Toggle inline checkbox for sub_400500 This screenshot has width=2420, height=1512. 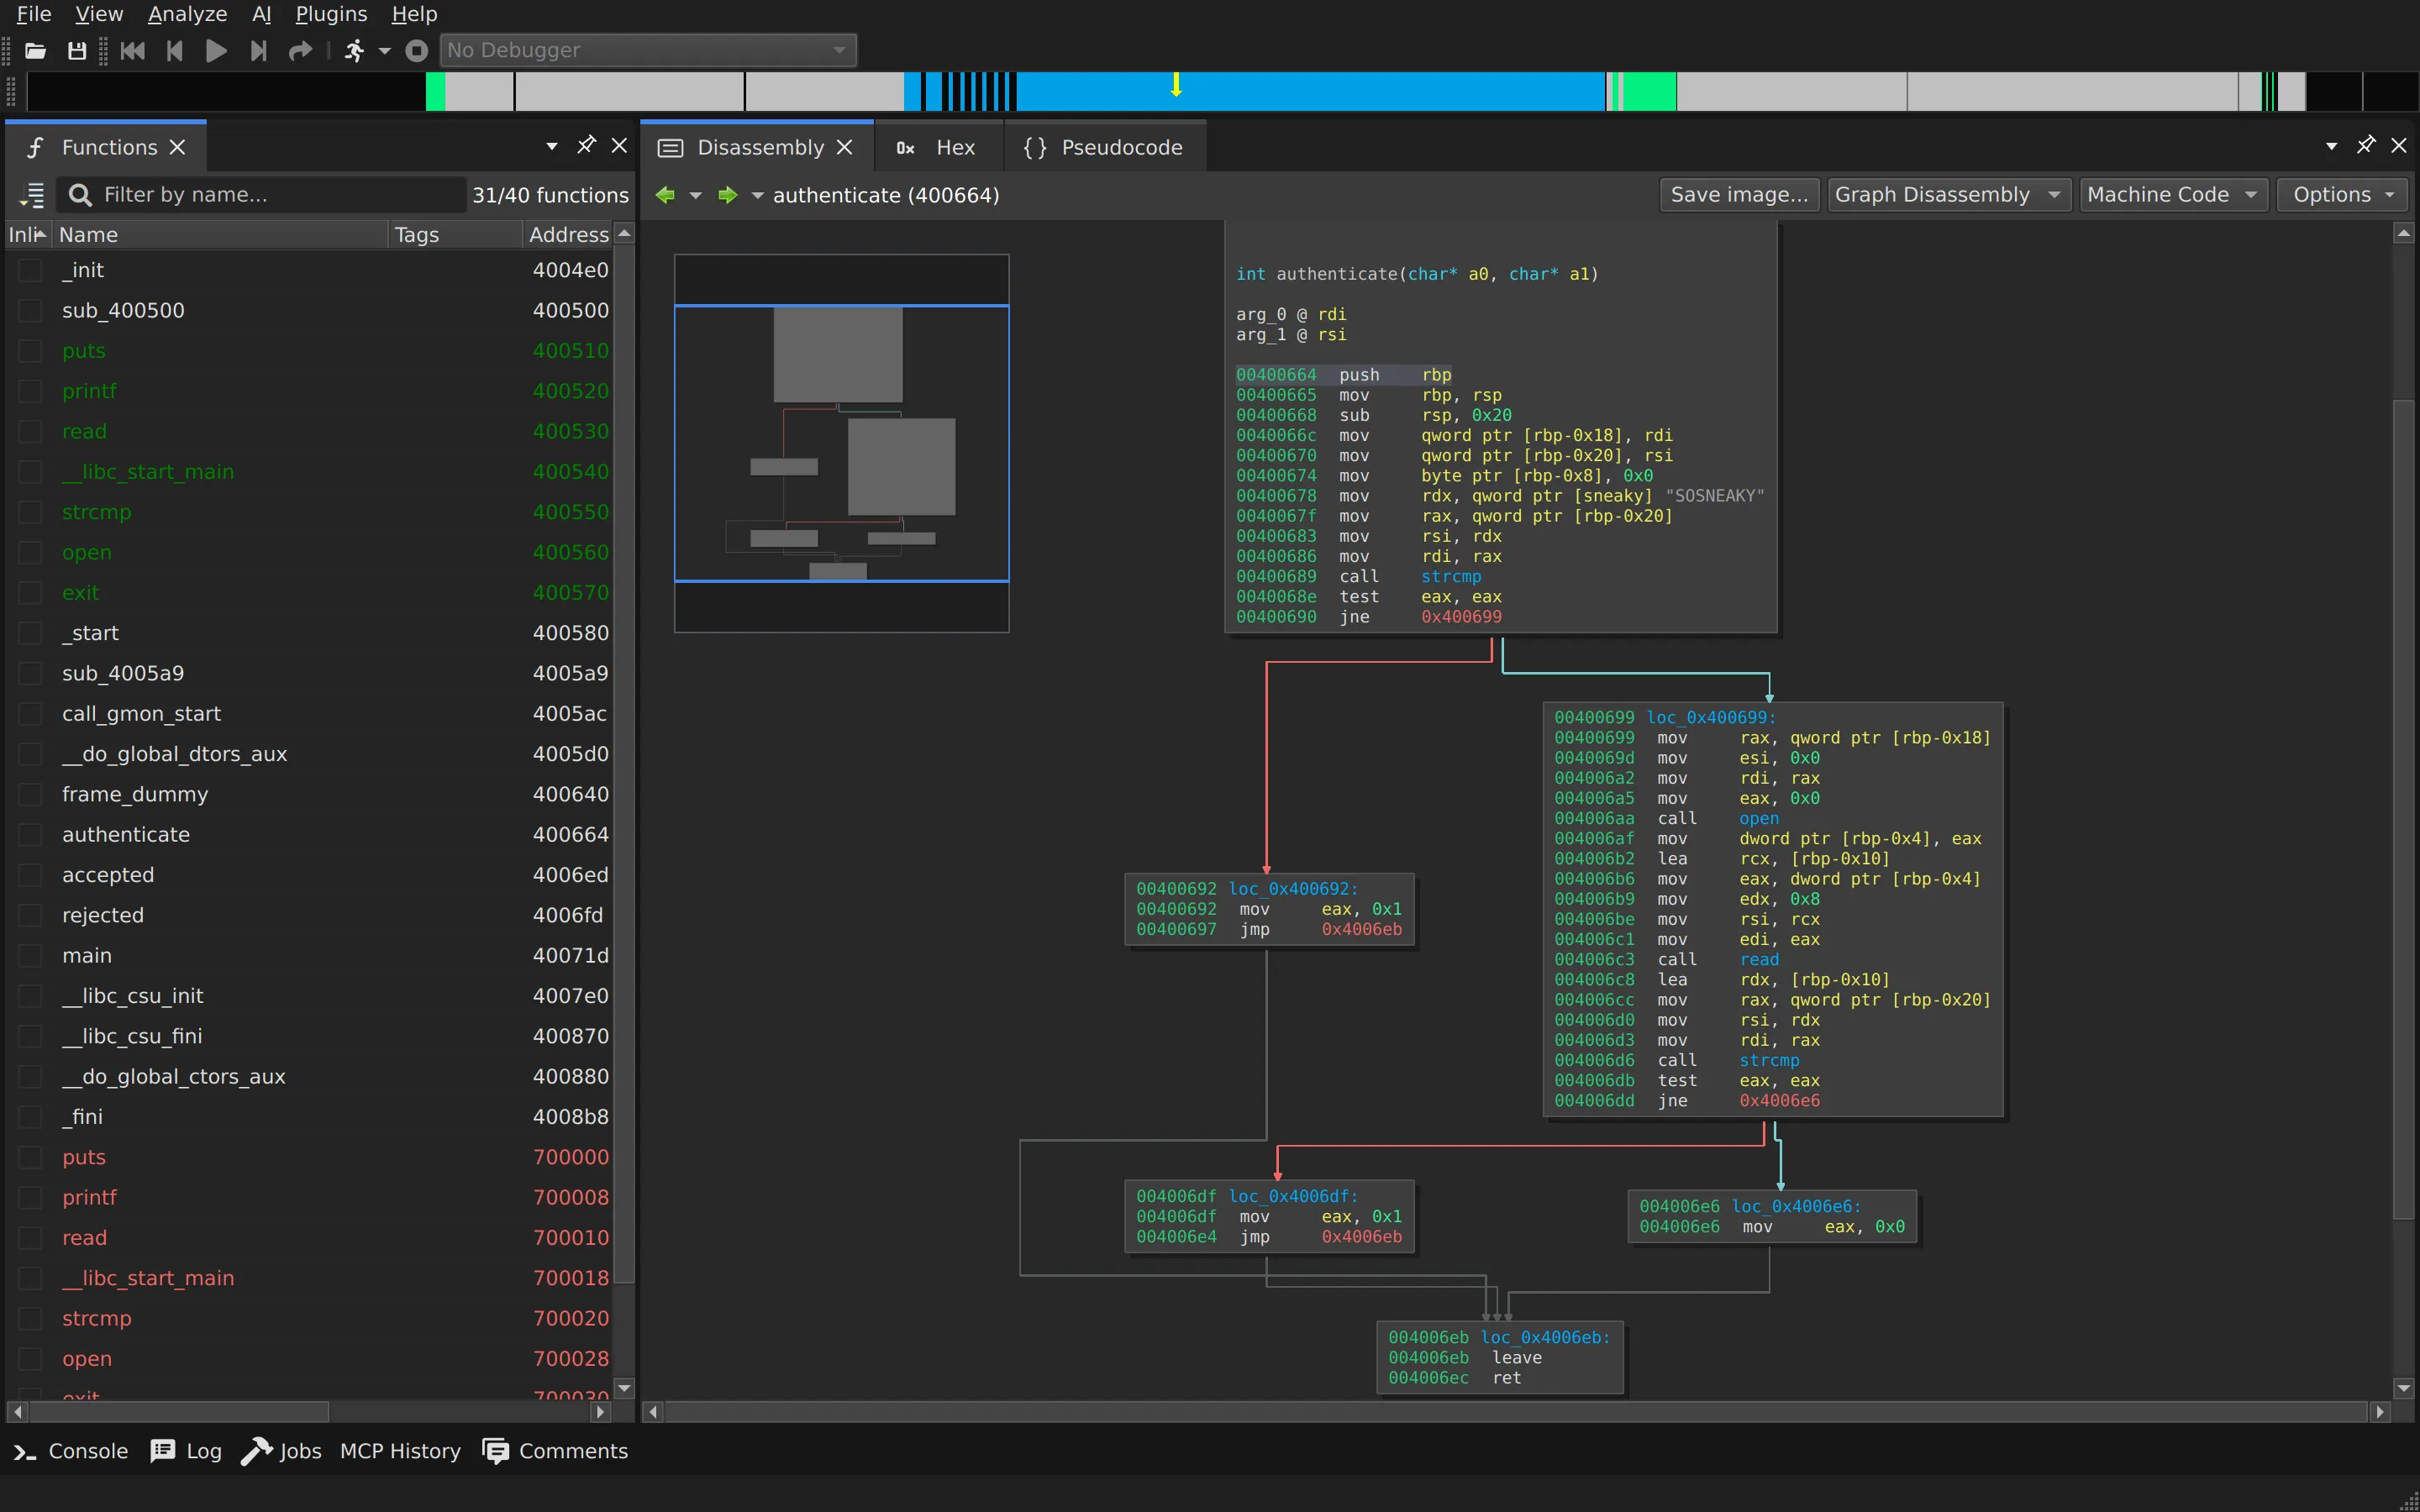[x=31, y=310]
